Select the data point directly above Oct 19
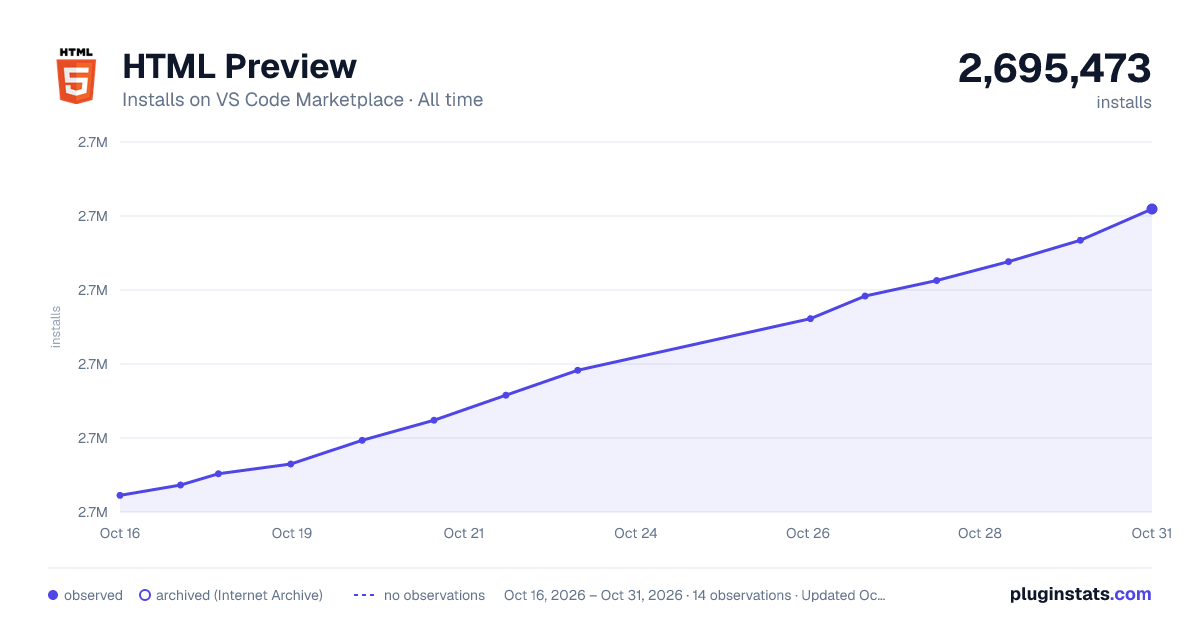The width and height of the screenshot is (1200, 630). (291, 464)
